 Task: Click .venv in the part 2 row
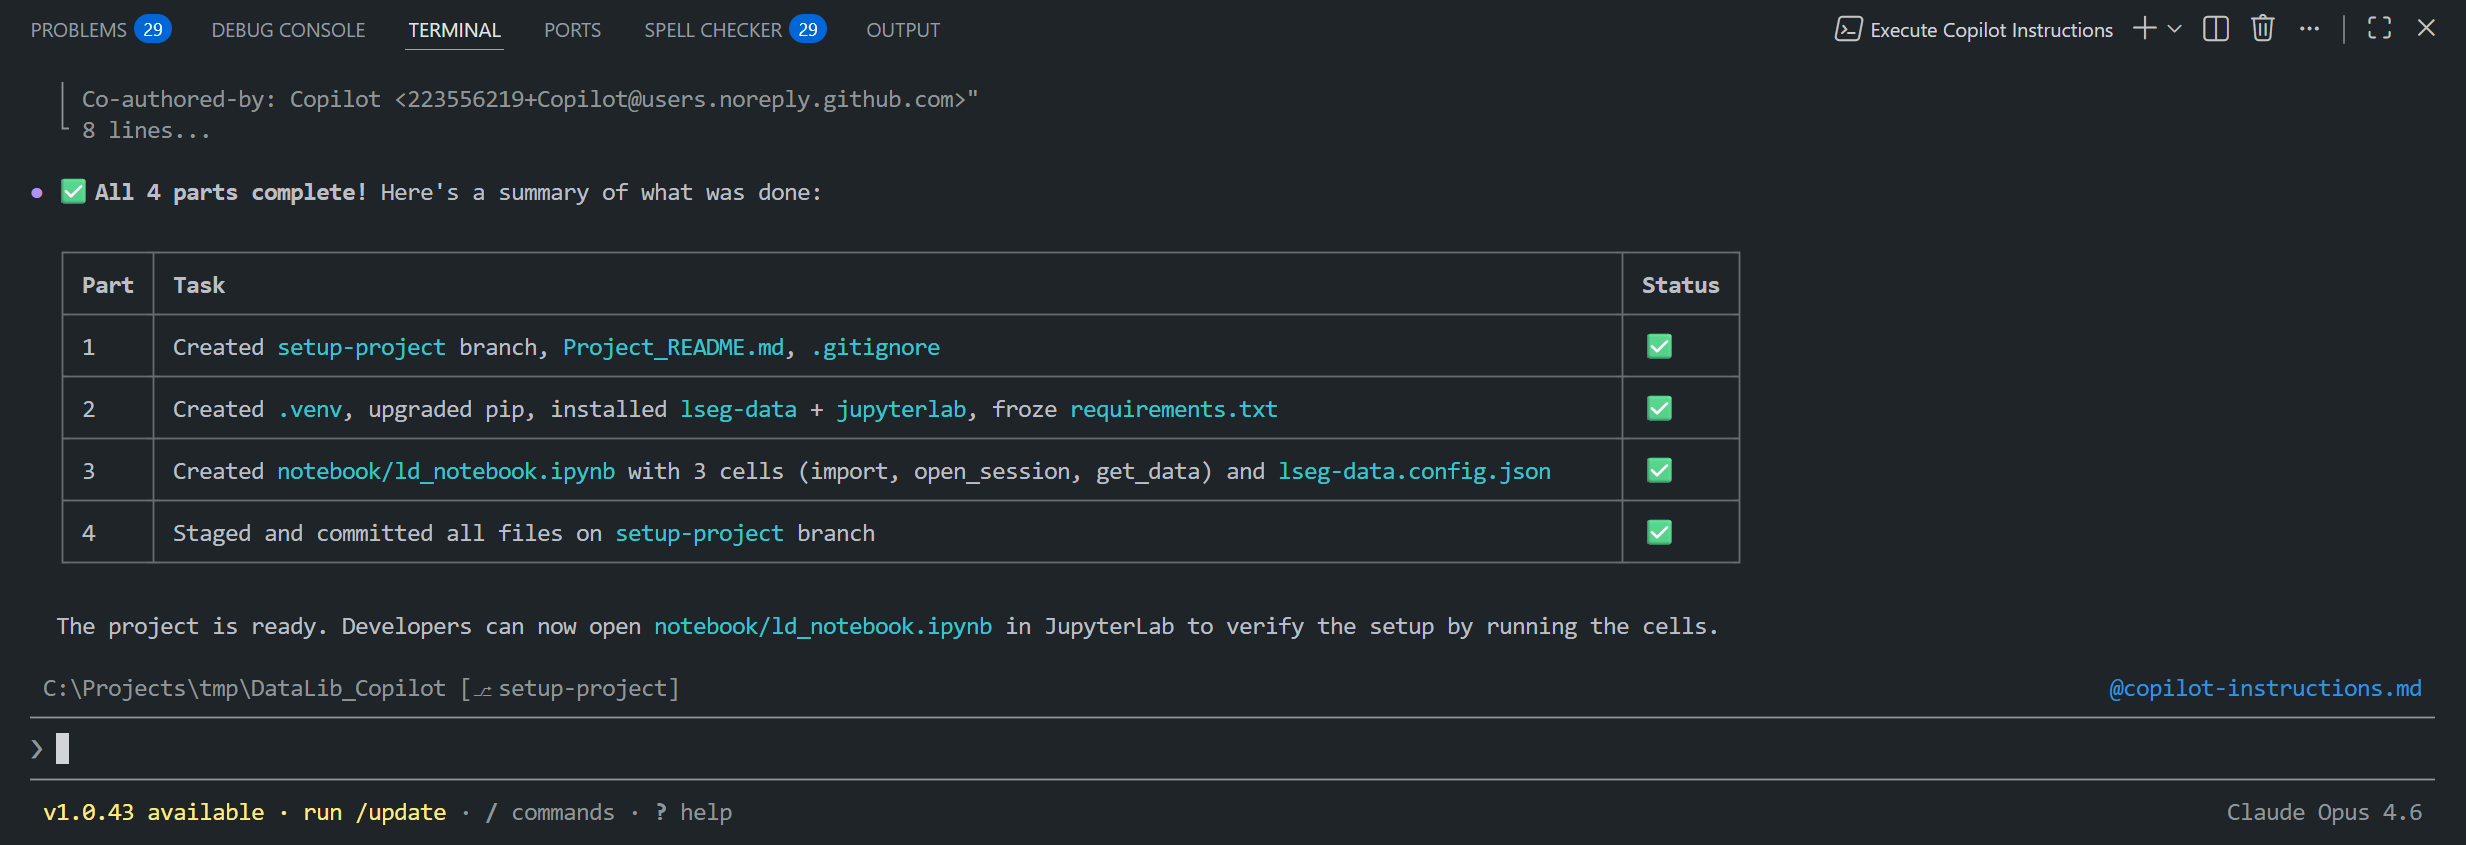coord(310,409)
